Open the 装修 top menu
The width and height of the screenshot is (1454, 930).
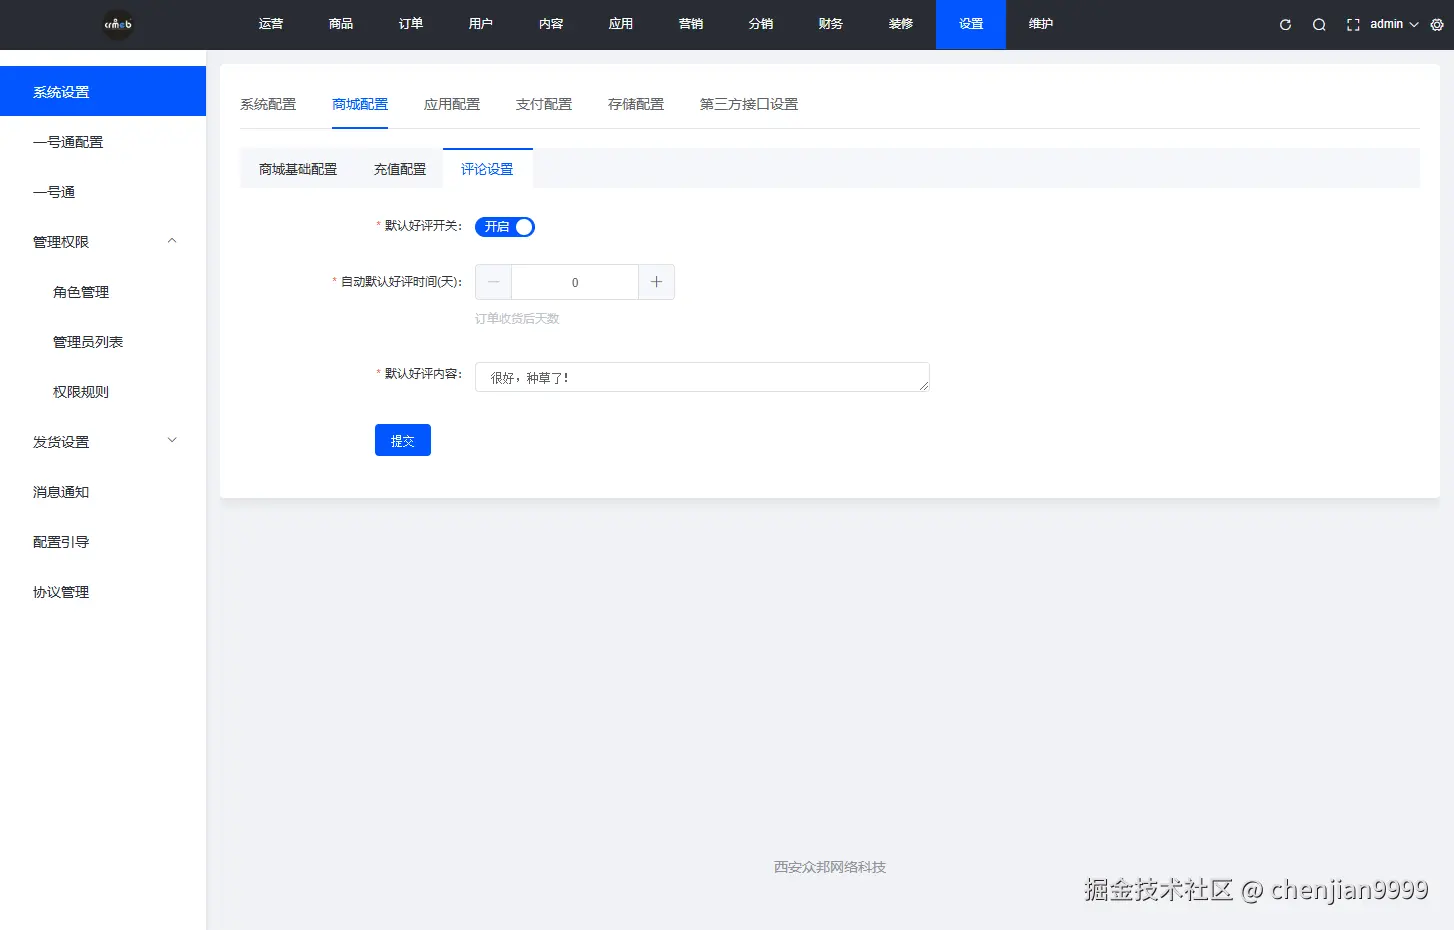point(901,24)
